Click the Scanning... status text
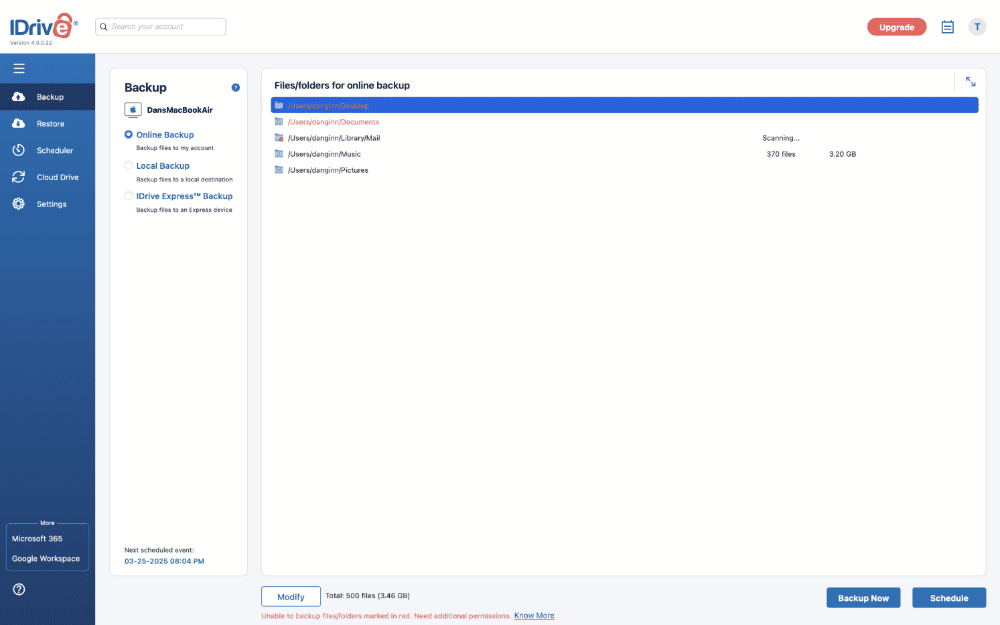Image resolution: width=1000 pixels, height=625 pixels. [x=781, y=138]
